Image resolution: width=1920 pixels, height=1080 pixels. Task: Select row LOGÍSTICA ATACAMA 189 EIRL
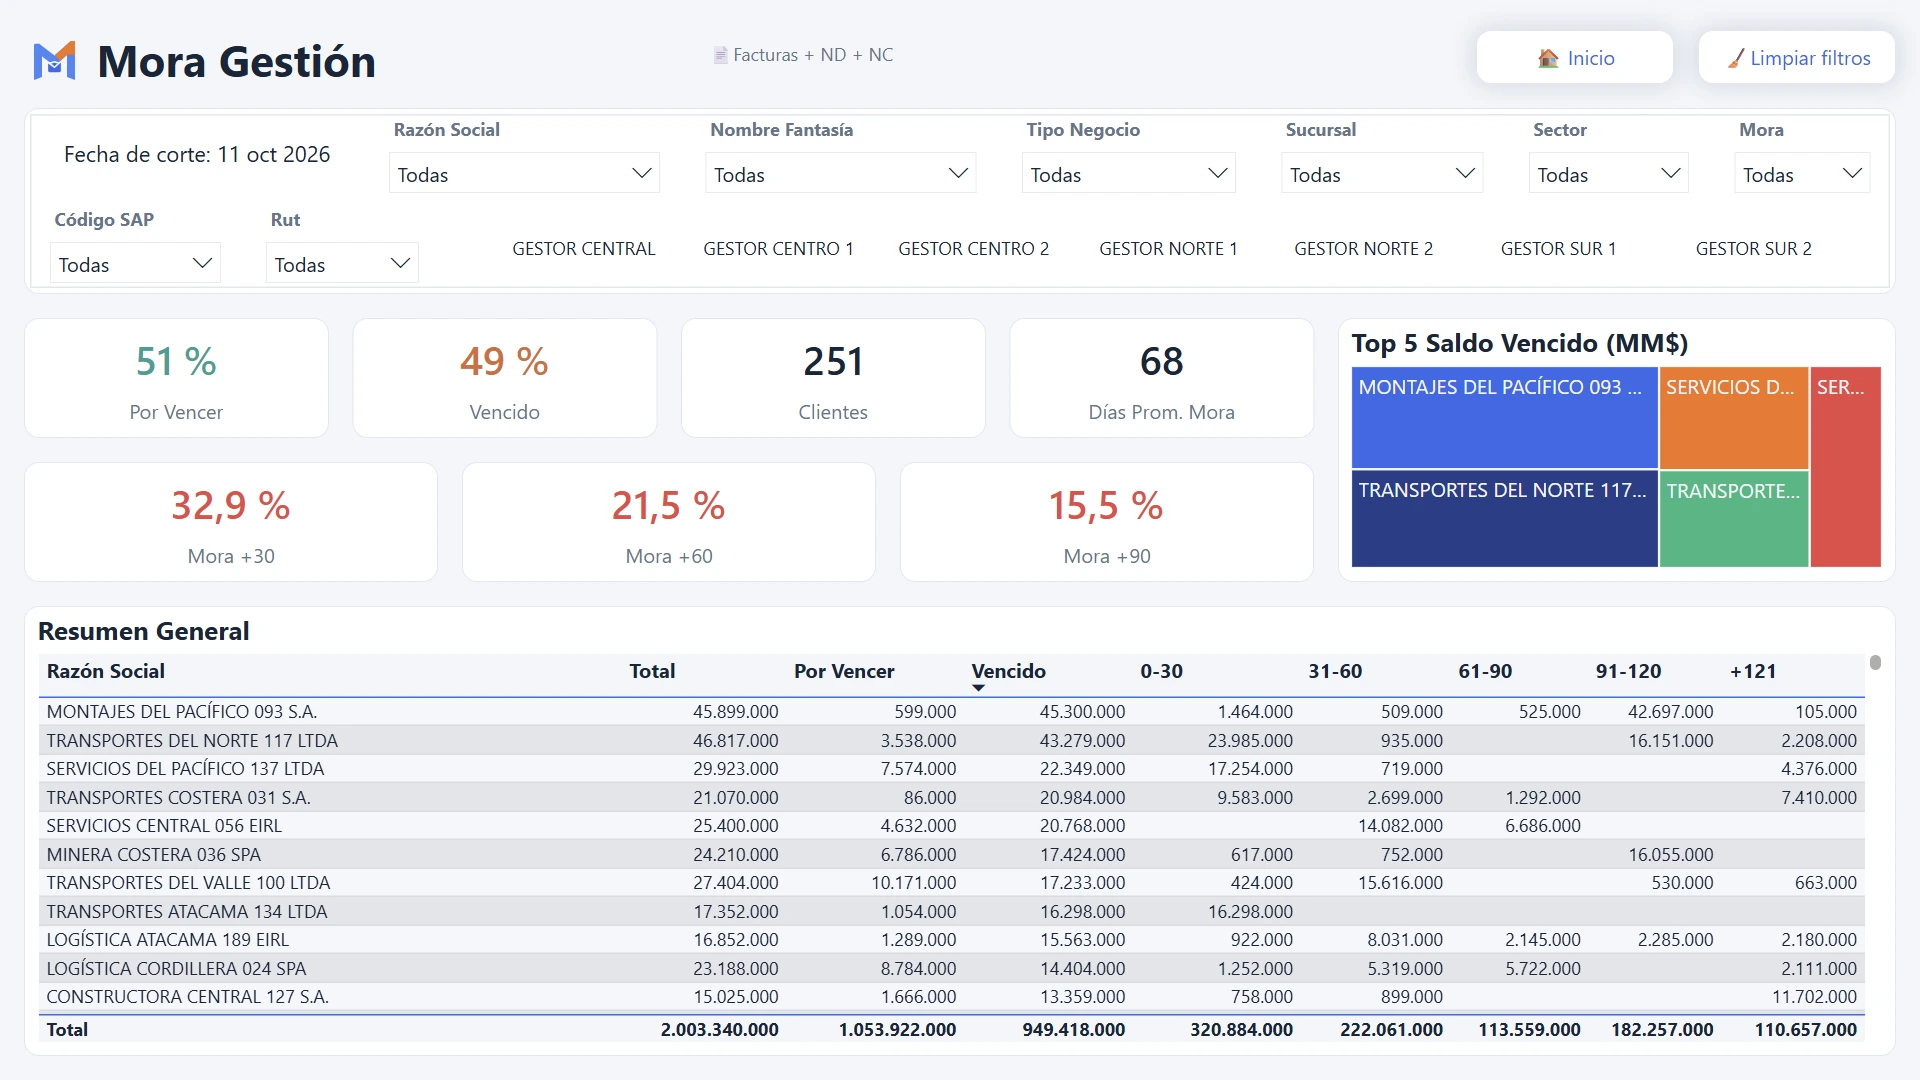(951, 940)
